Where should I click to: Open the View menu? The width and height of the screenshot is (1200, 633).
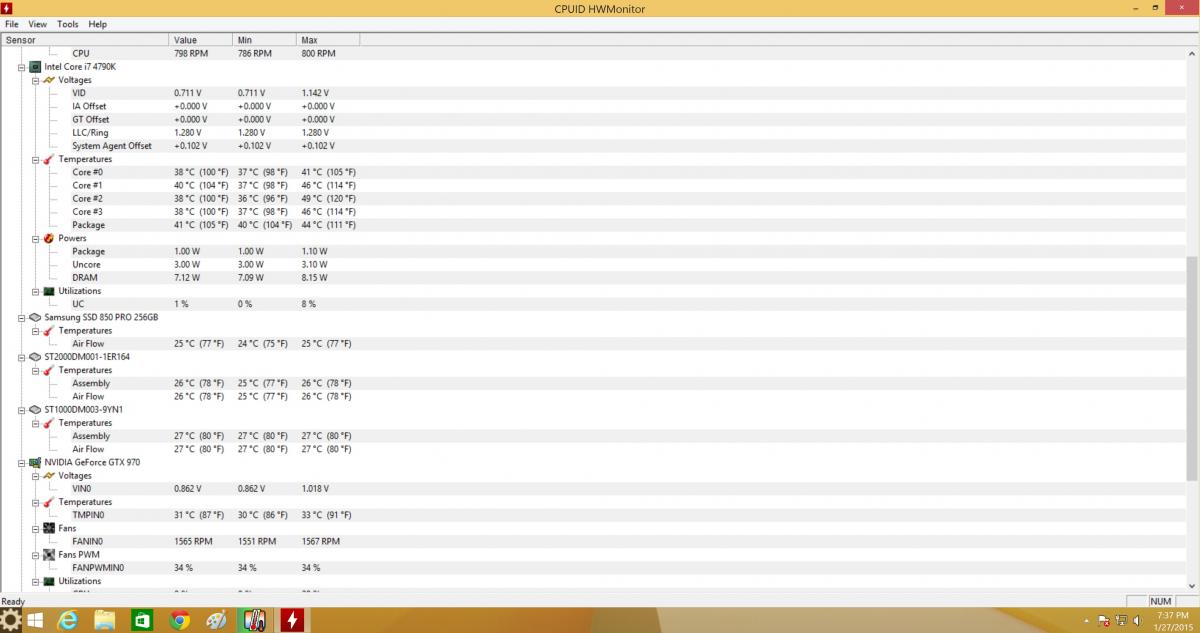(x=38, y=24)
